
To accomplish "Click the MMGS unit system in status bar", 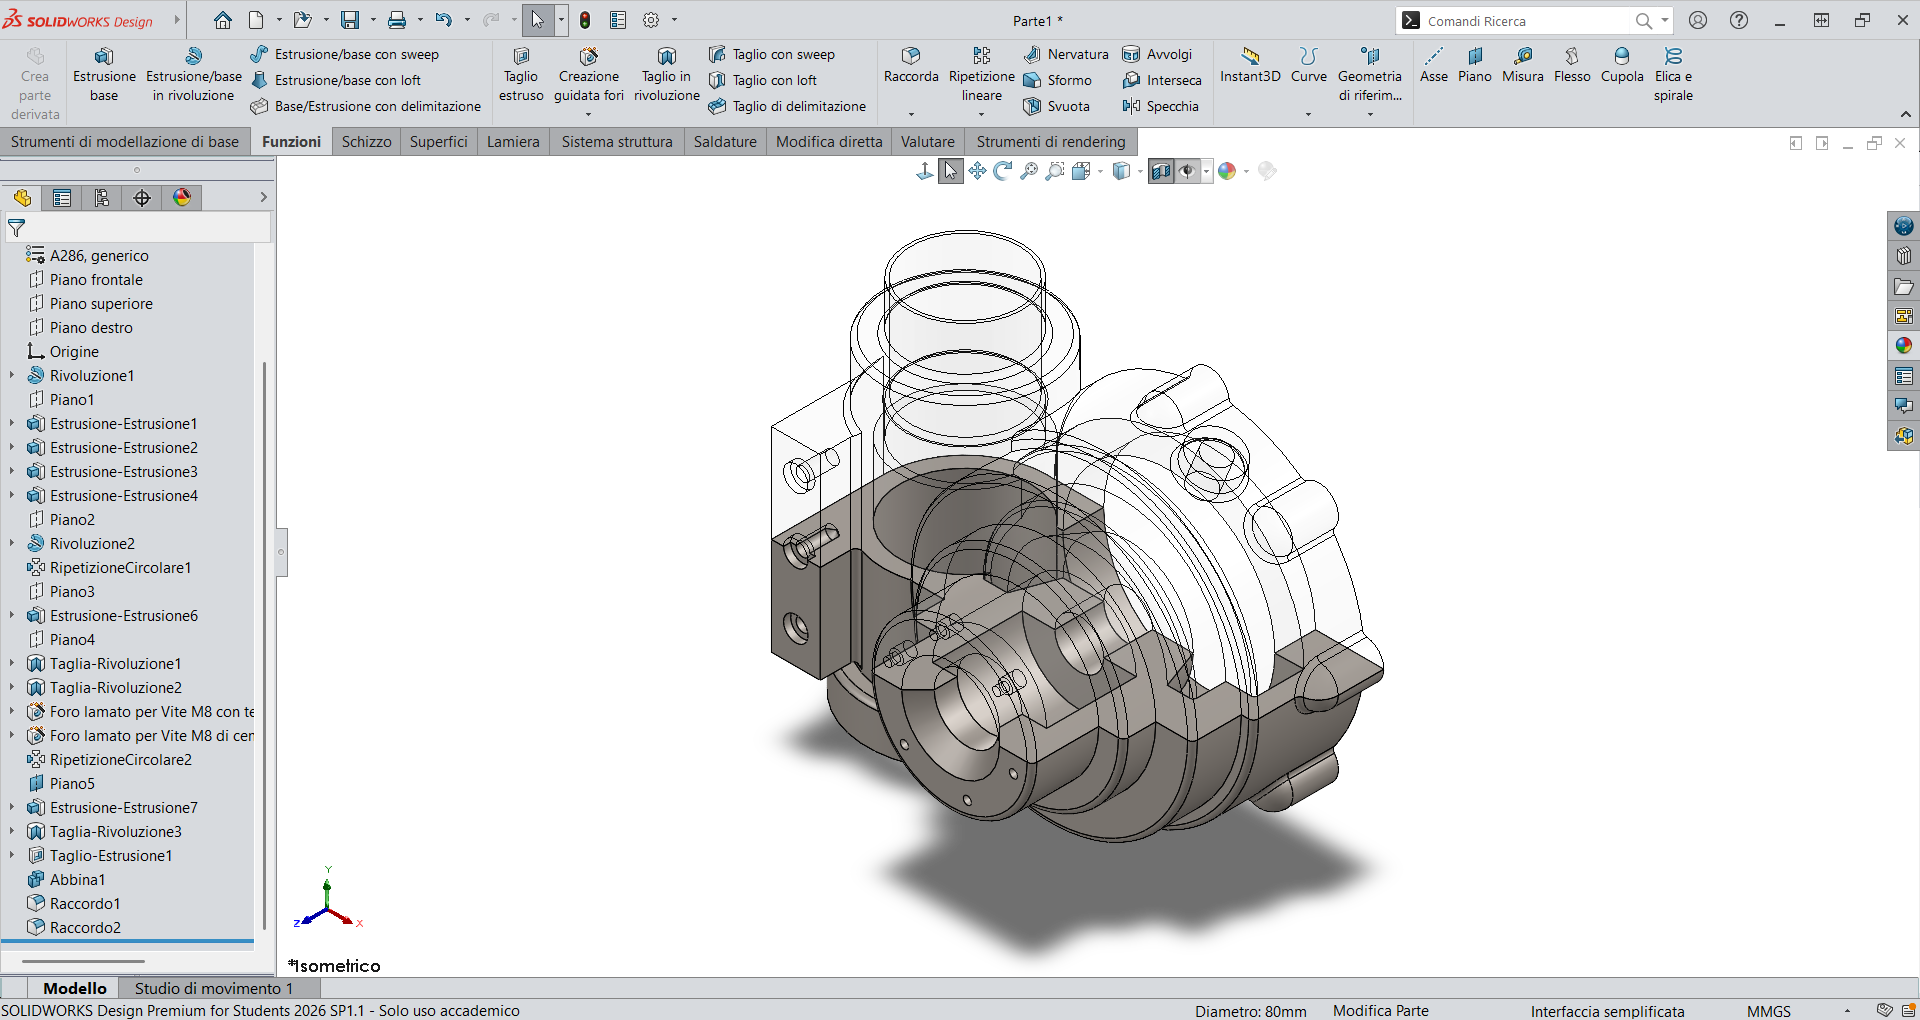I will (1768, 1011).
